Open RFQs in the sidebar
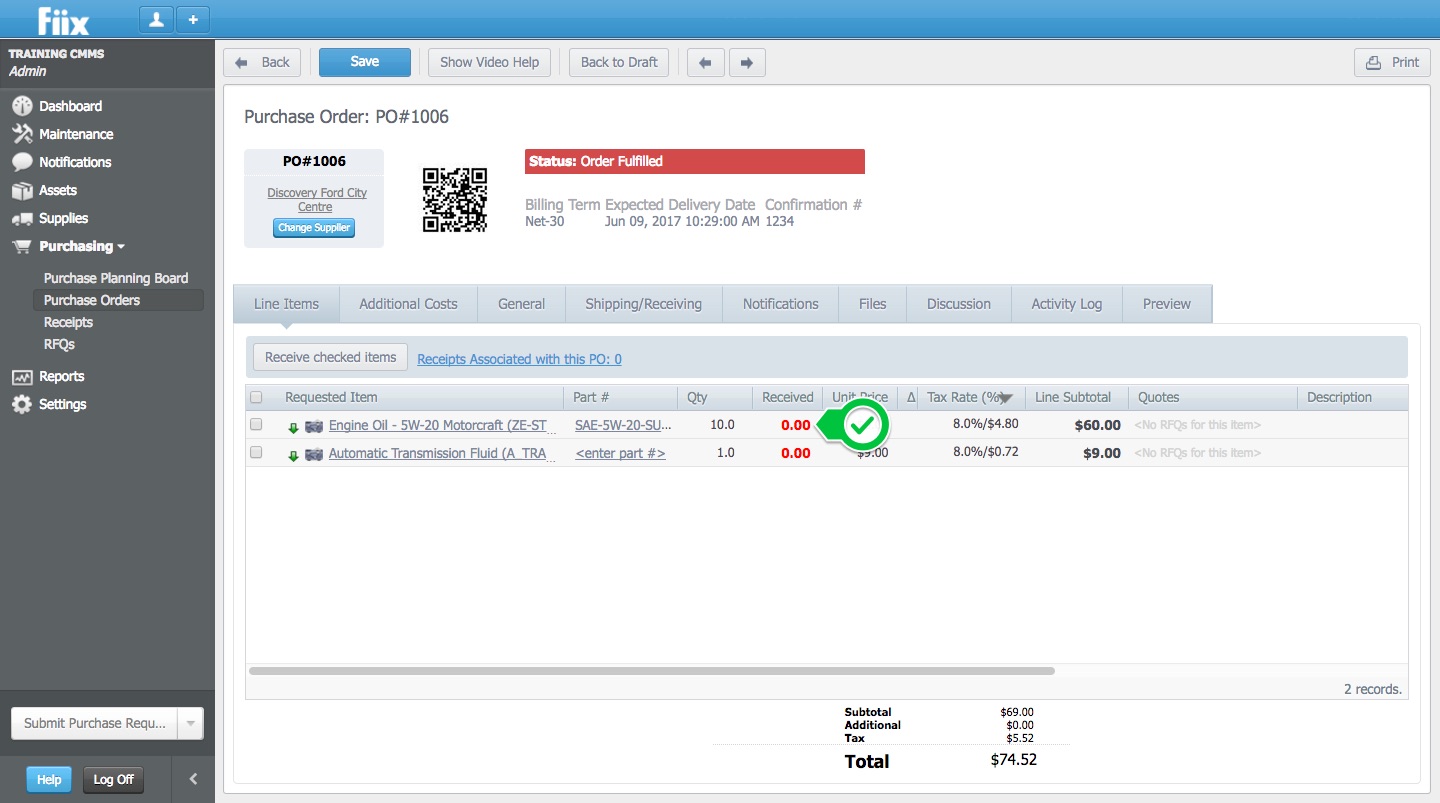 (x=59, y=344)
